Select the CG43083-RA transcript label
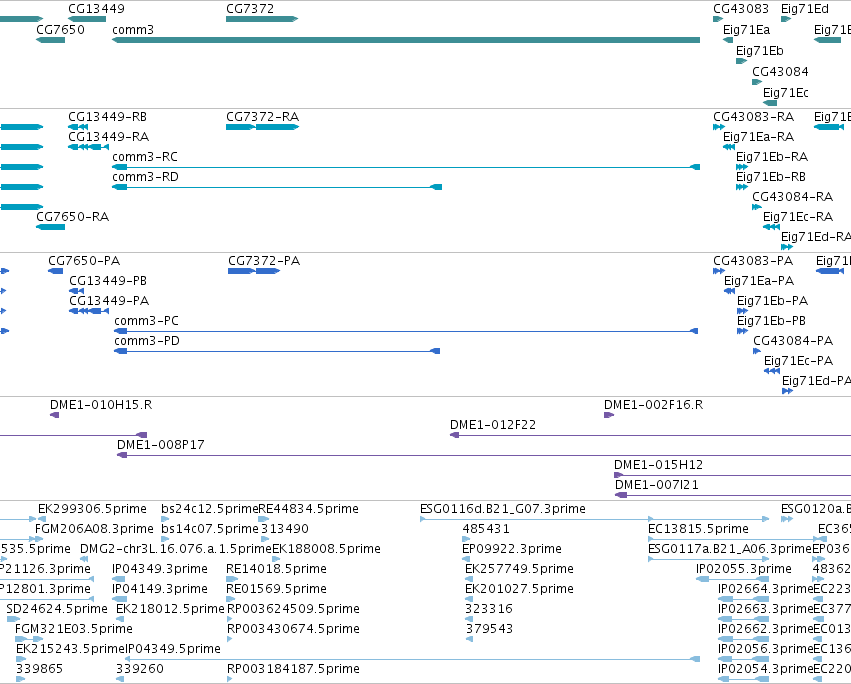 (x=753, y=117)
